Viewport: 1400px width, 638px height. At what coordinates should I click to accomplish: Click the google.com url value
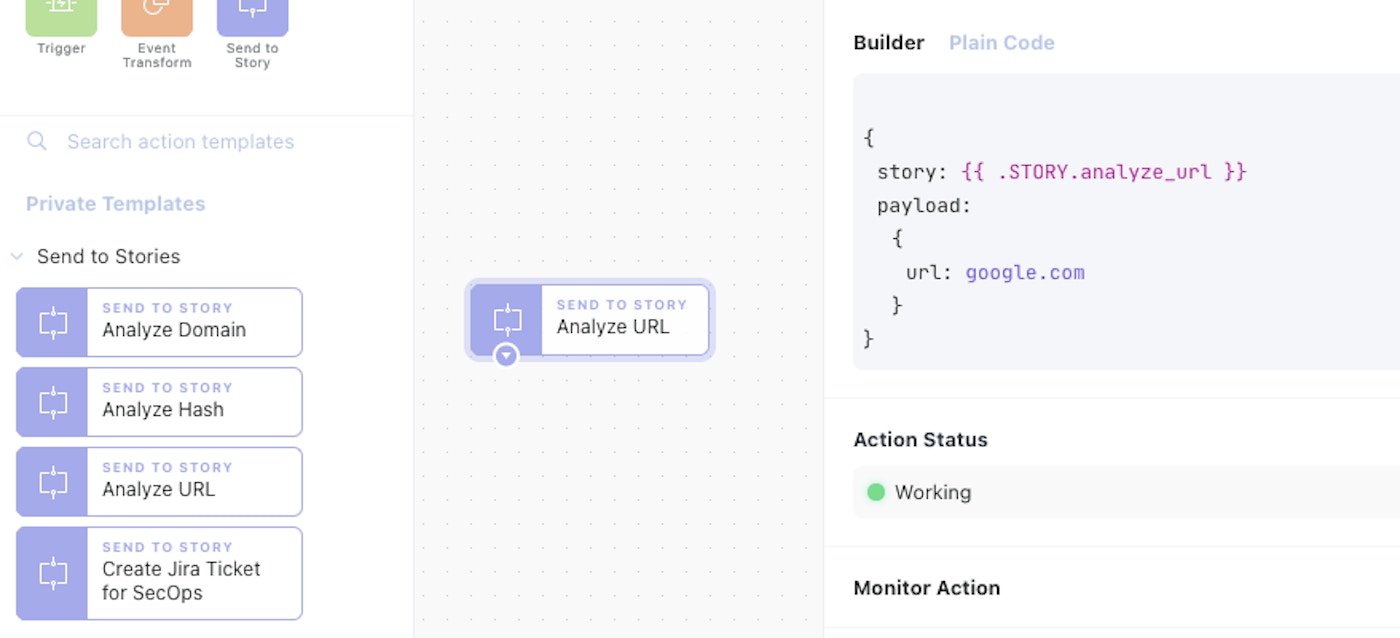click(1024, 273)
